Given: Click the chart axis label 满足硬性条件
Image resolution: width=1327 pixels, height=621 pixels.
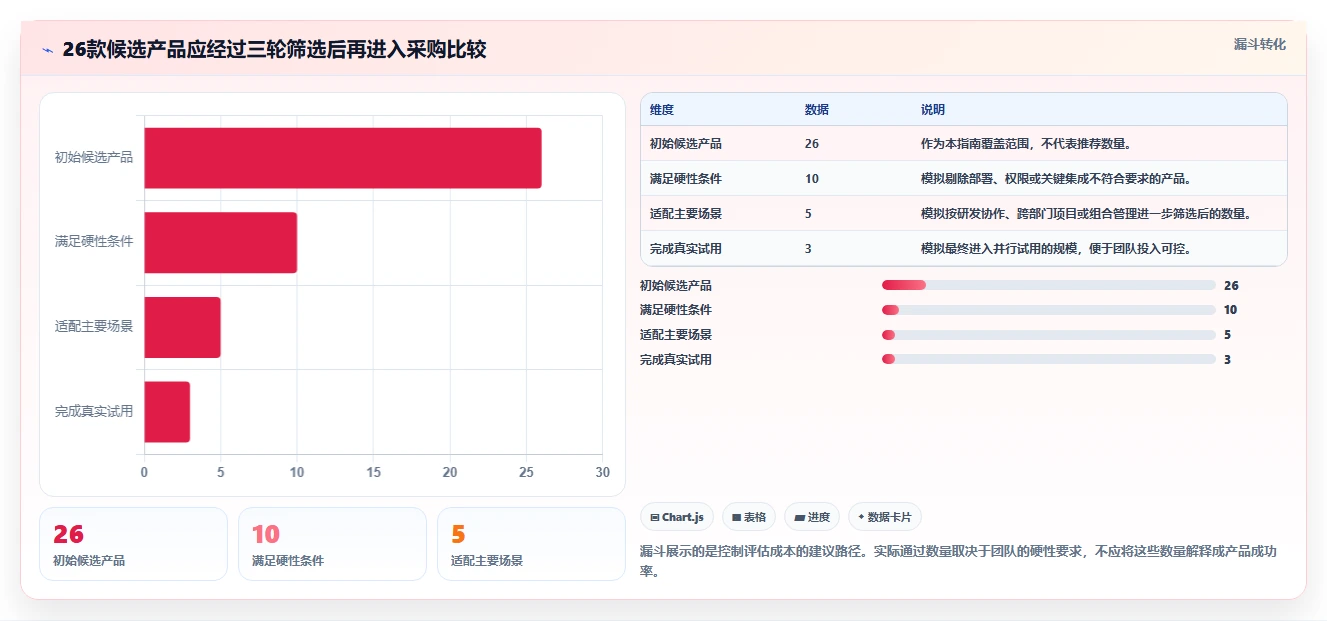Looking at the screenshot, I should [x=94, y=242].
